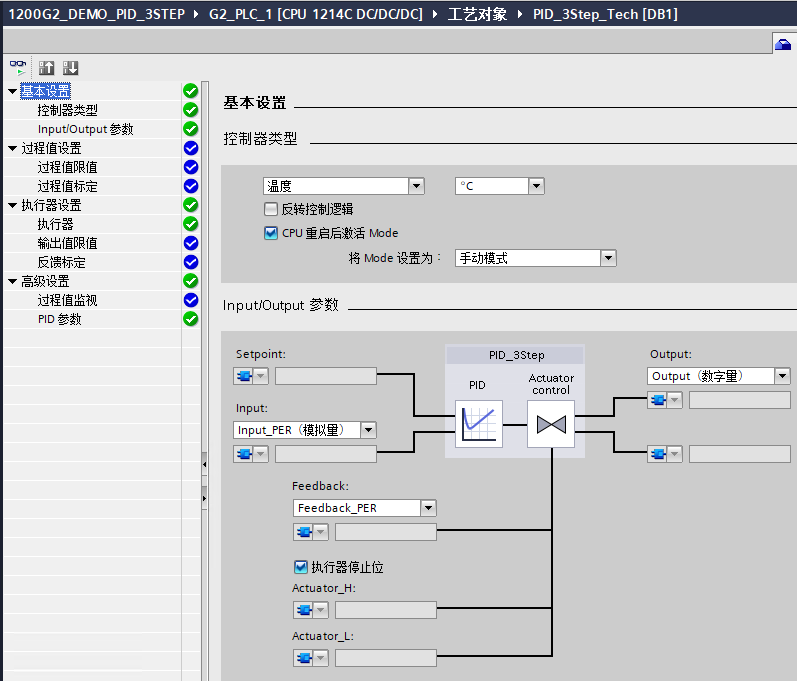Open the Feedback_PER dropdown
Viewport: 797px width, 681px height.
pyautogui.click(x=428, y=508)
